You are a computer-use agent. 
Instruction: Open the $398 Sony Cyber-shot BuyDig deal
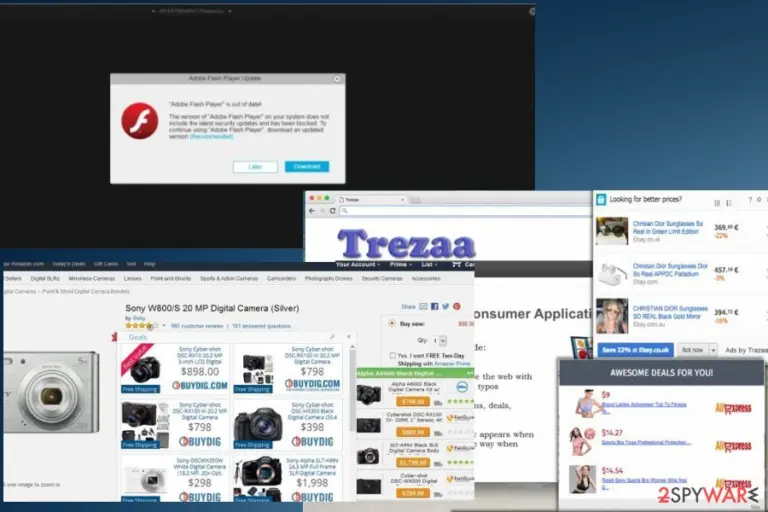click(x=288, y=425)
